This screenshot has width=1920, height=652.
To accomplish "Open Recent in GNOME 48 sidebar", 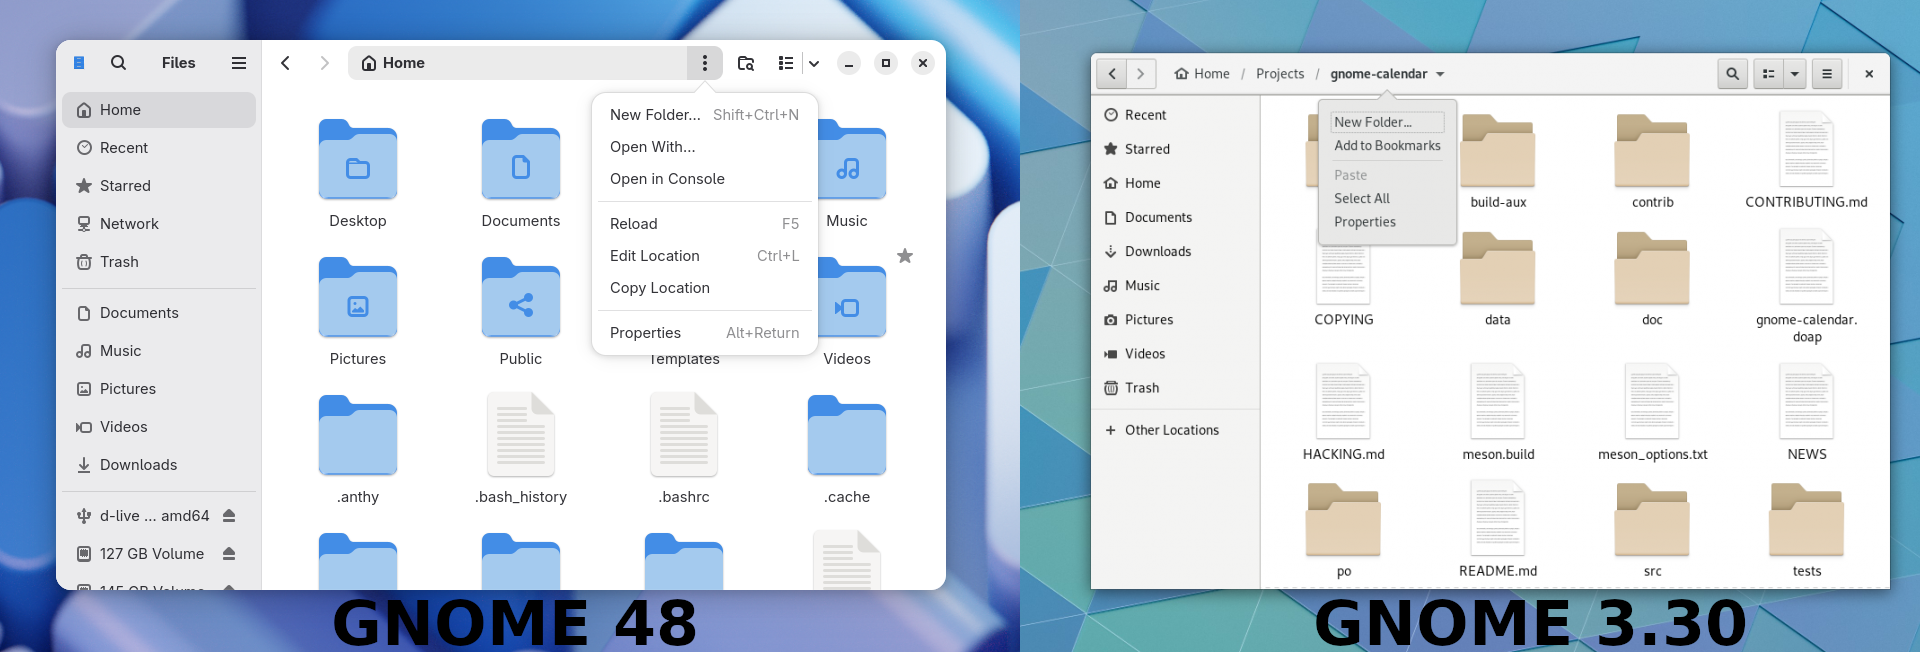I will (x=159, y=148).
